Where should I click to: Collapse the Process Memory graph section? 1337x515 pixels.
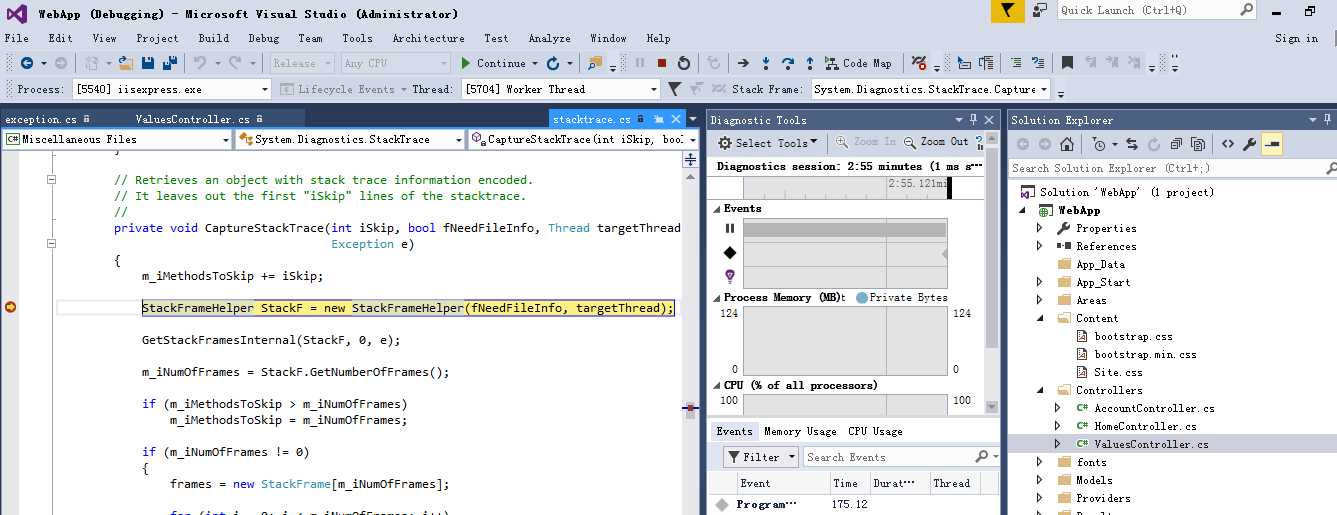(x=716, y=298)
